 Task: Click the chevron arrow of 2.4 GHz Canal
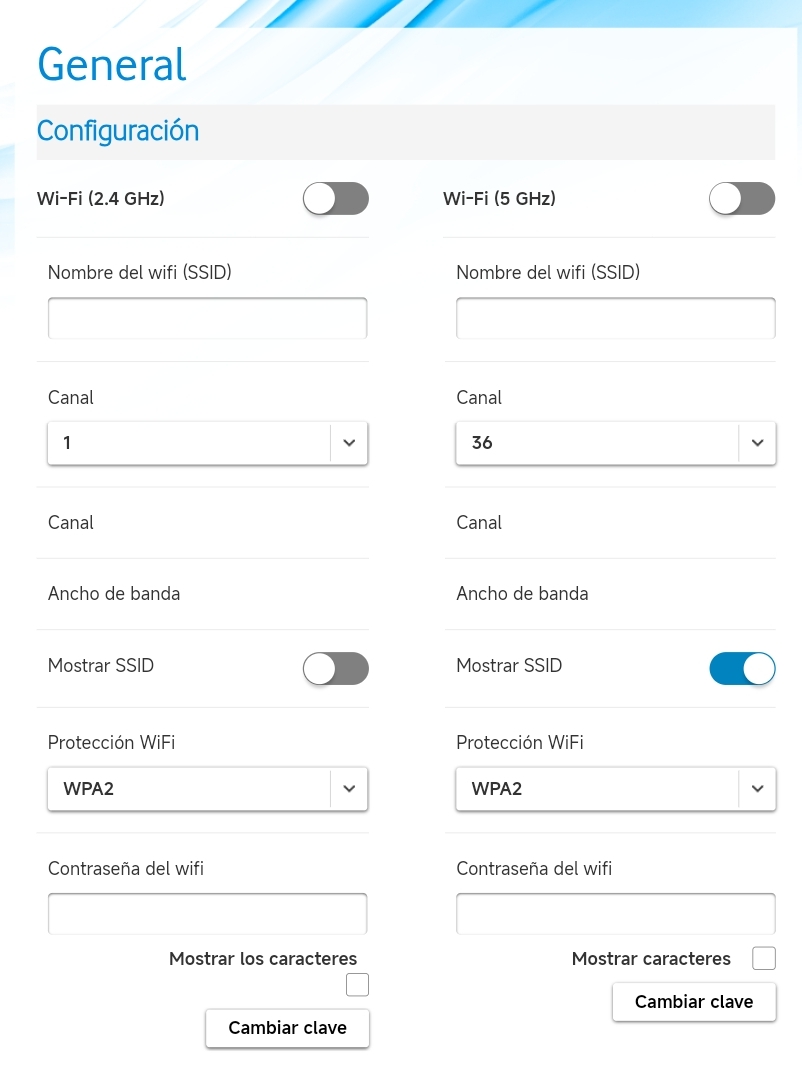[x=349, y=442]
